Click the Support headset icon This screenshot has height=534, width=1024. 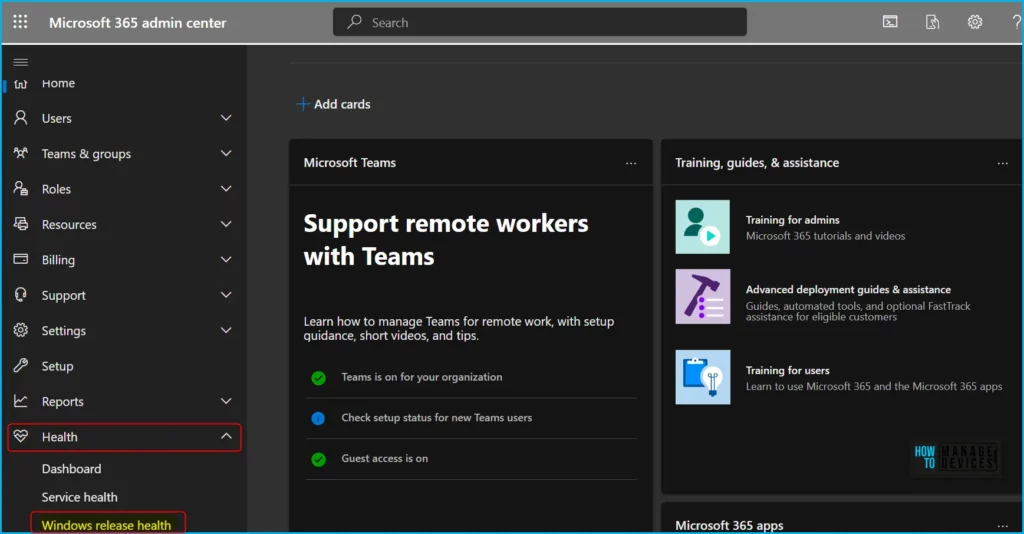(21, 294)
